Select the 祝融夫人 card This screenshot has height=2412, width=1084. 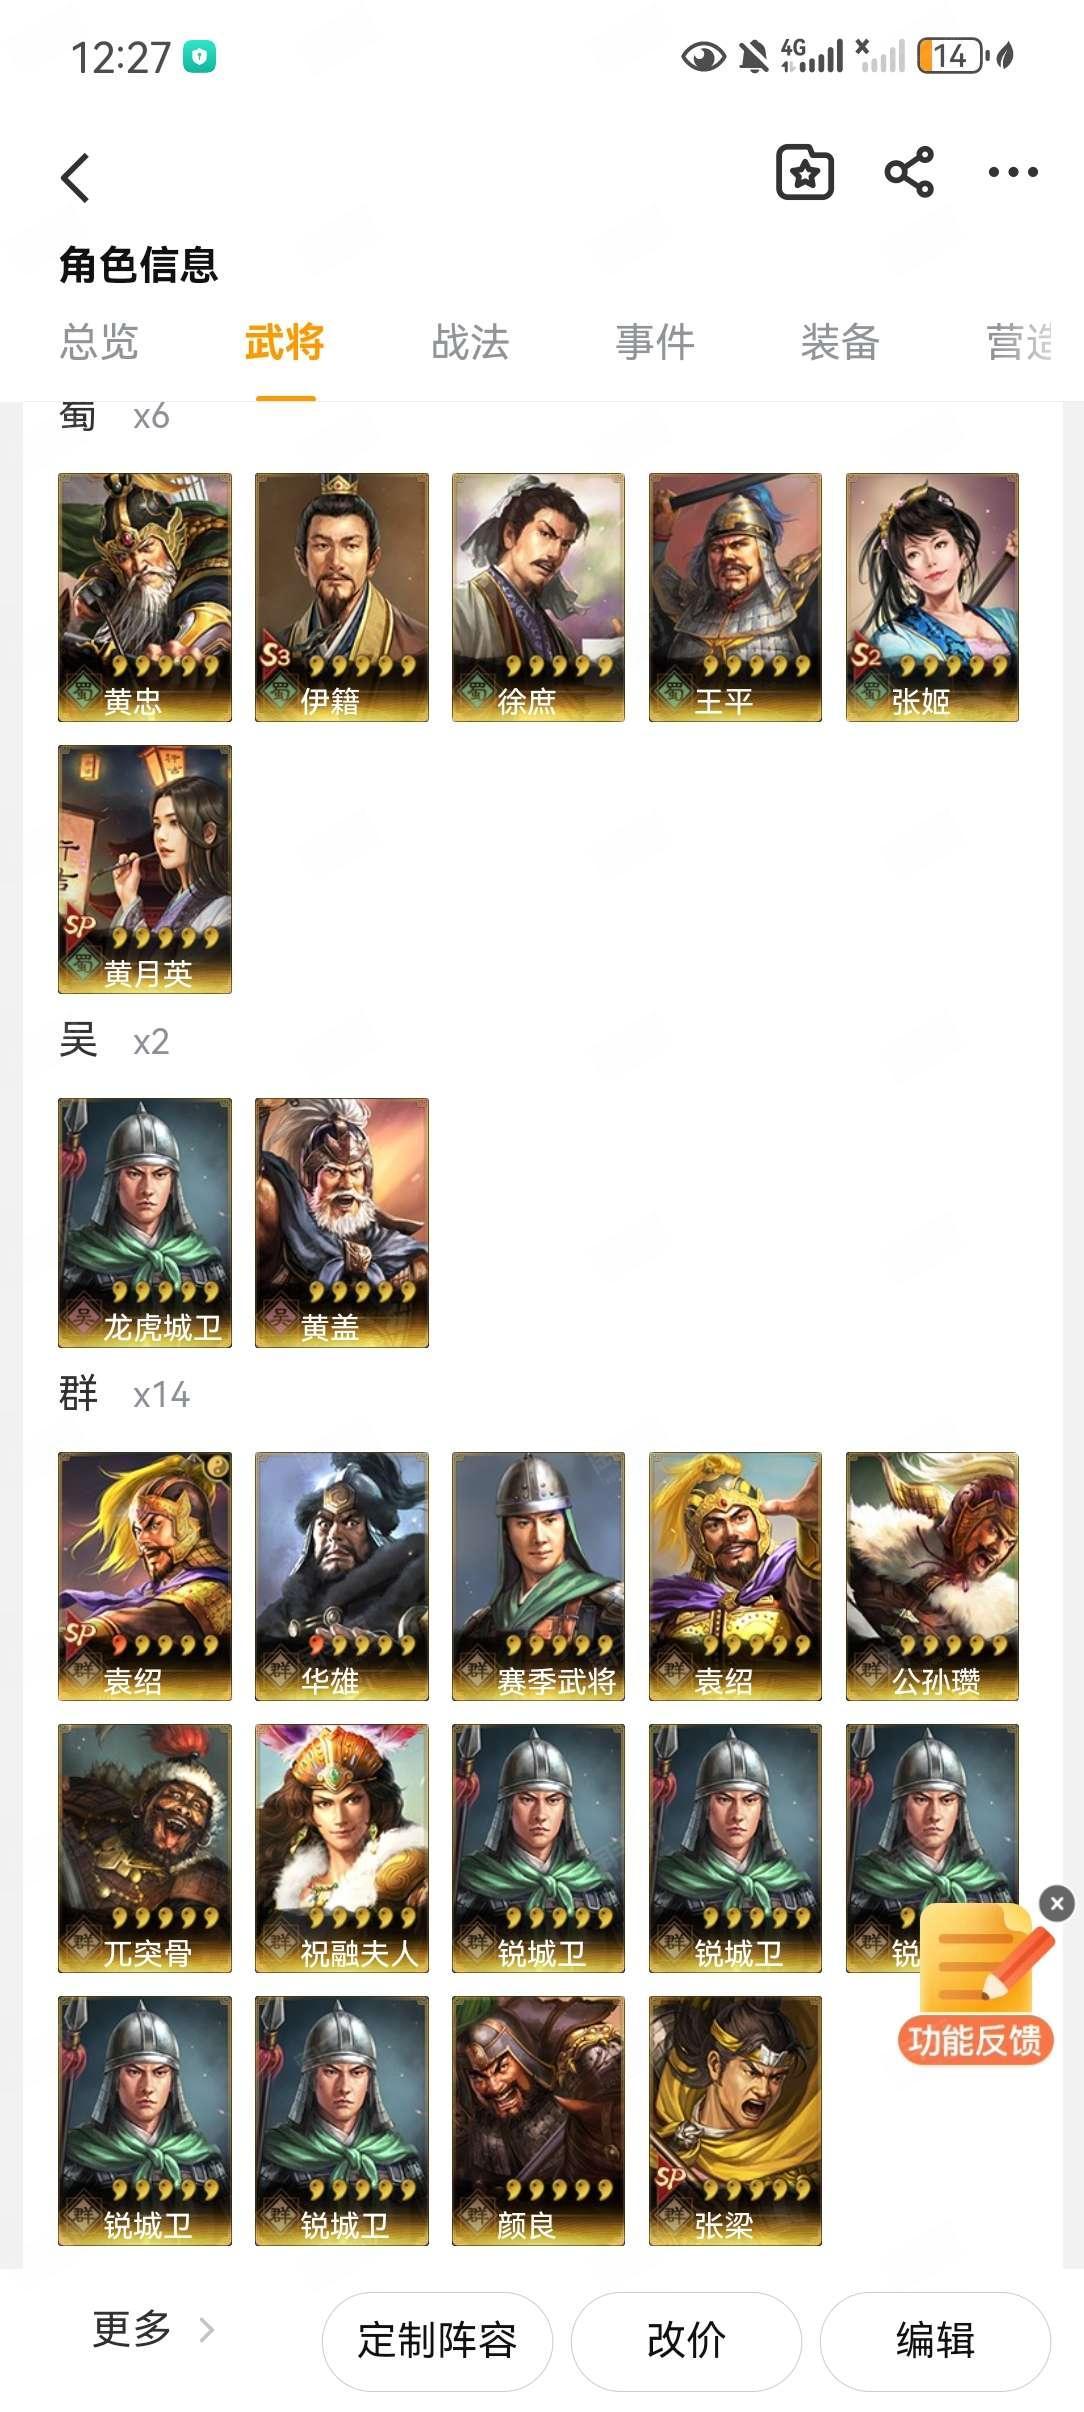(342, 1848)
